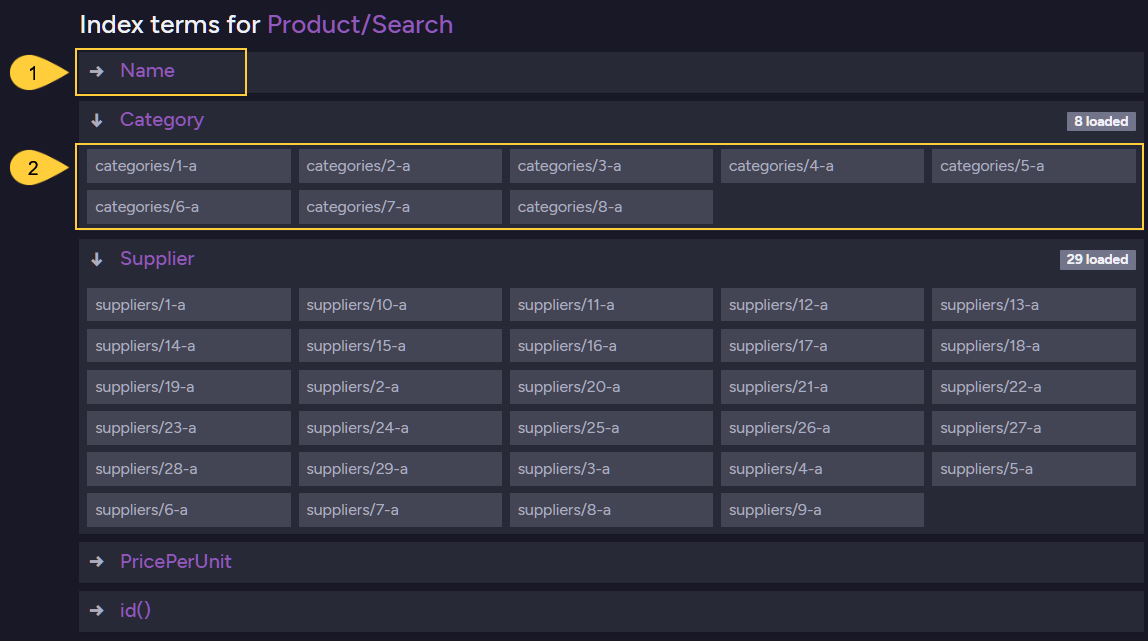Select term suppliers/7-a
Screen dimensions: 1148x641
[x=400, y=510]
